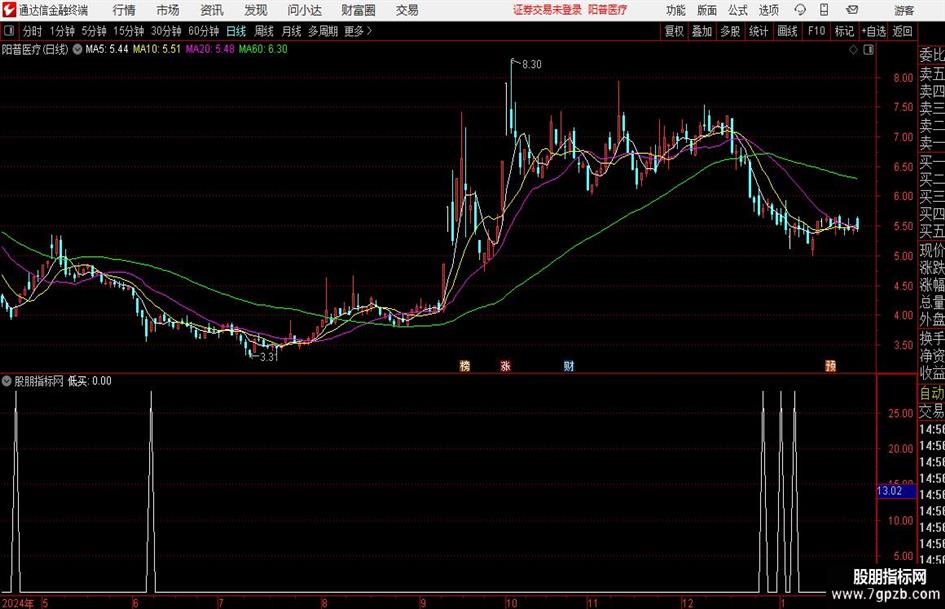
Task: Collapse the 股朋指标网 sub-indicator toggle
Action: (7, 381)
